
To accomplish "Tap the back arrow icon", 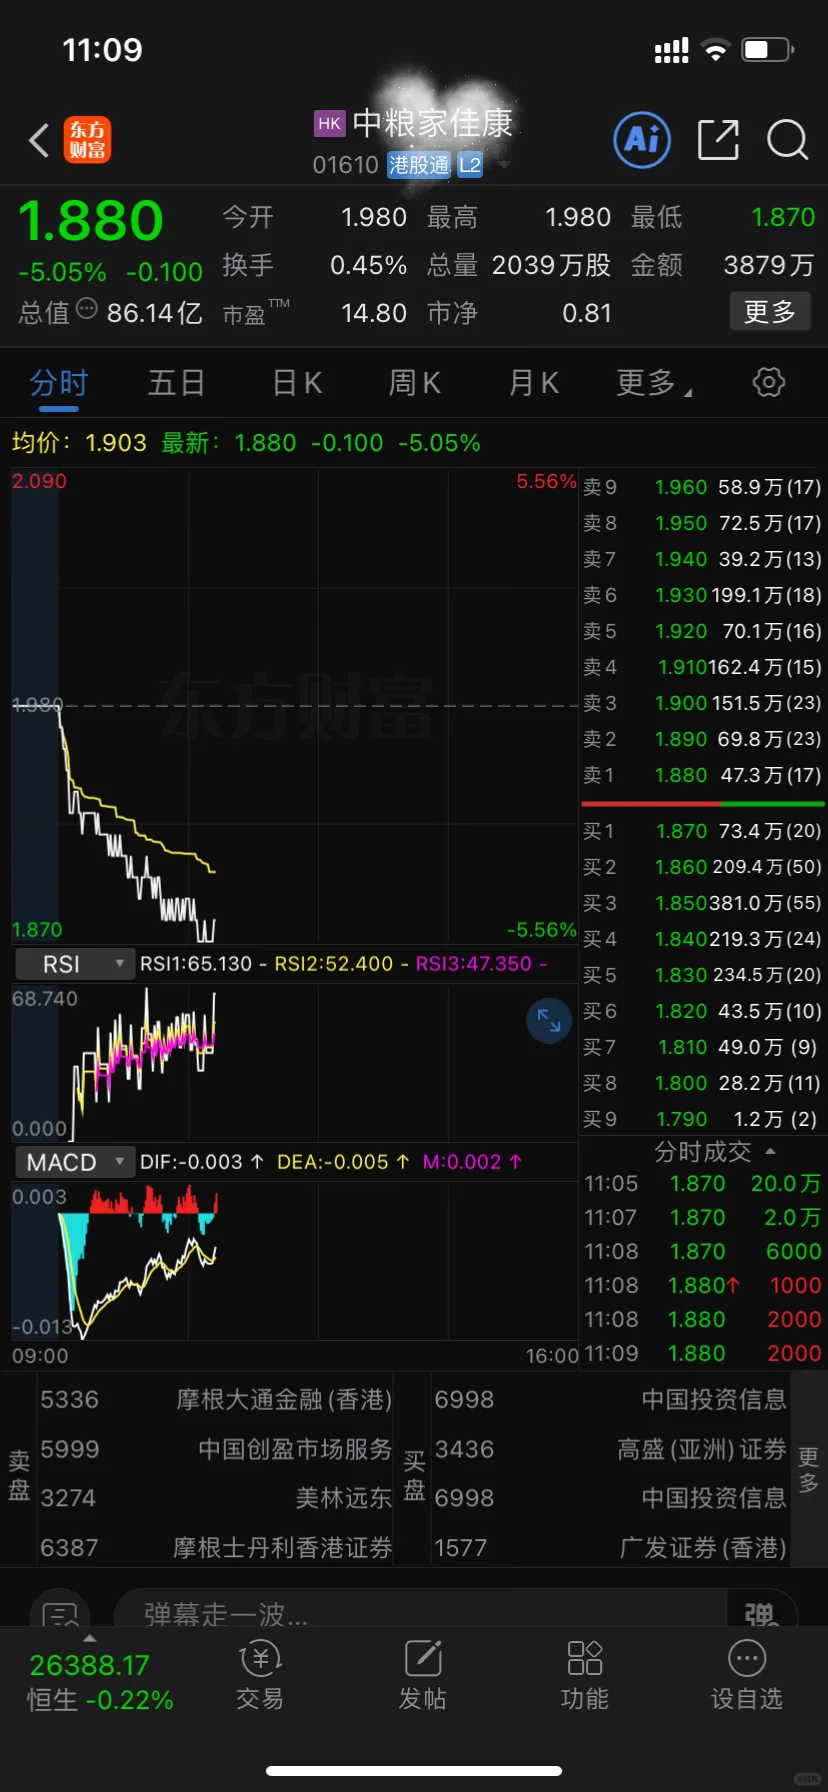I will point(39,141).
